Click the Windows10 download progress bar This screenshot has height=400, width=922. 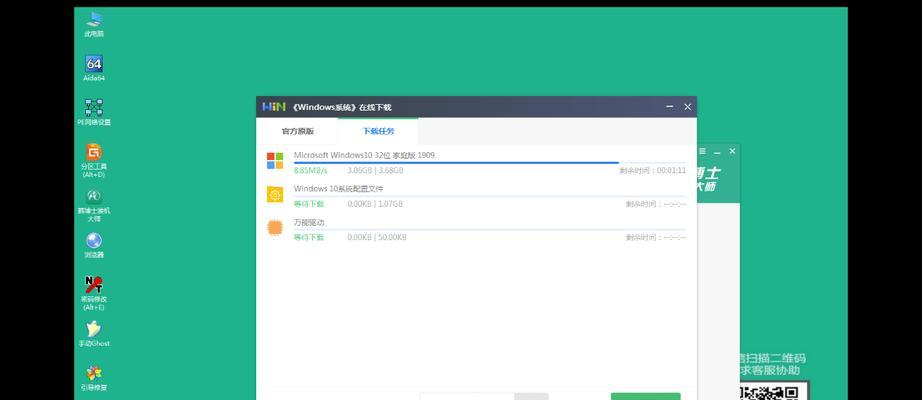(x=489, y=162)
